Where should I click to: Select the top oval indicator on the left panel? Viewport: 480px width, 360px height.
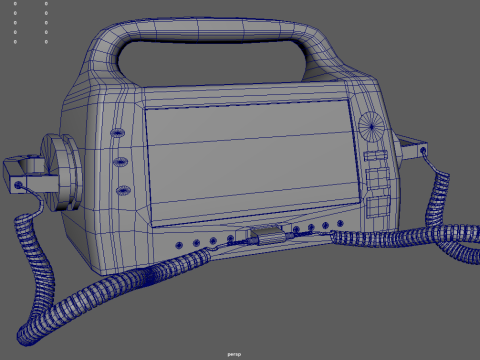pyautogui.click(x=118, y=133)
